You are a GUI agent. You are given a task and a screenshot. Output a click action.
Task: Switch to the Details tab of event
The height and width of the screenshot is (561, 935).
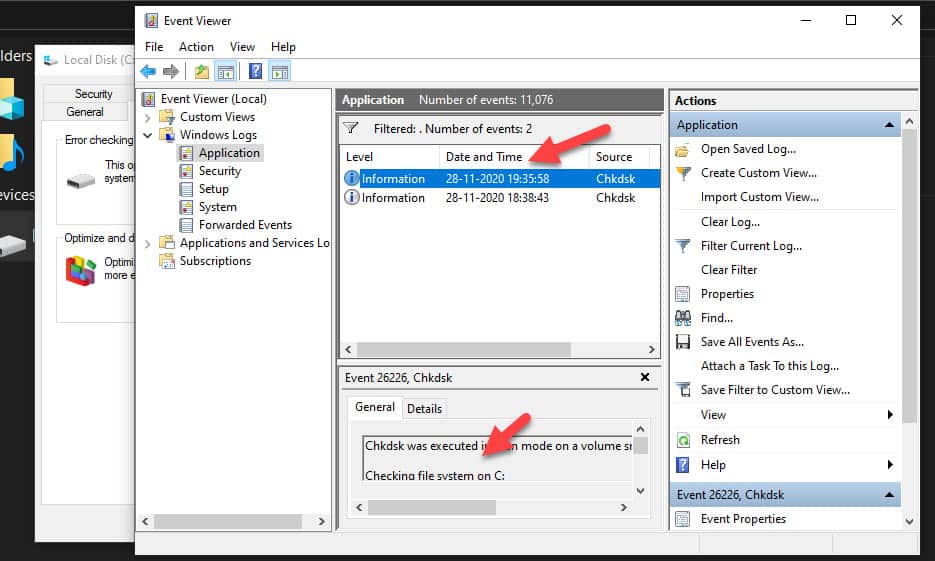pos(425,408)
